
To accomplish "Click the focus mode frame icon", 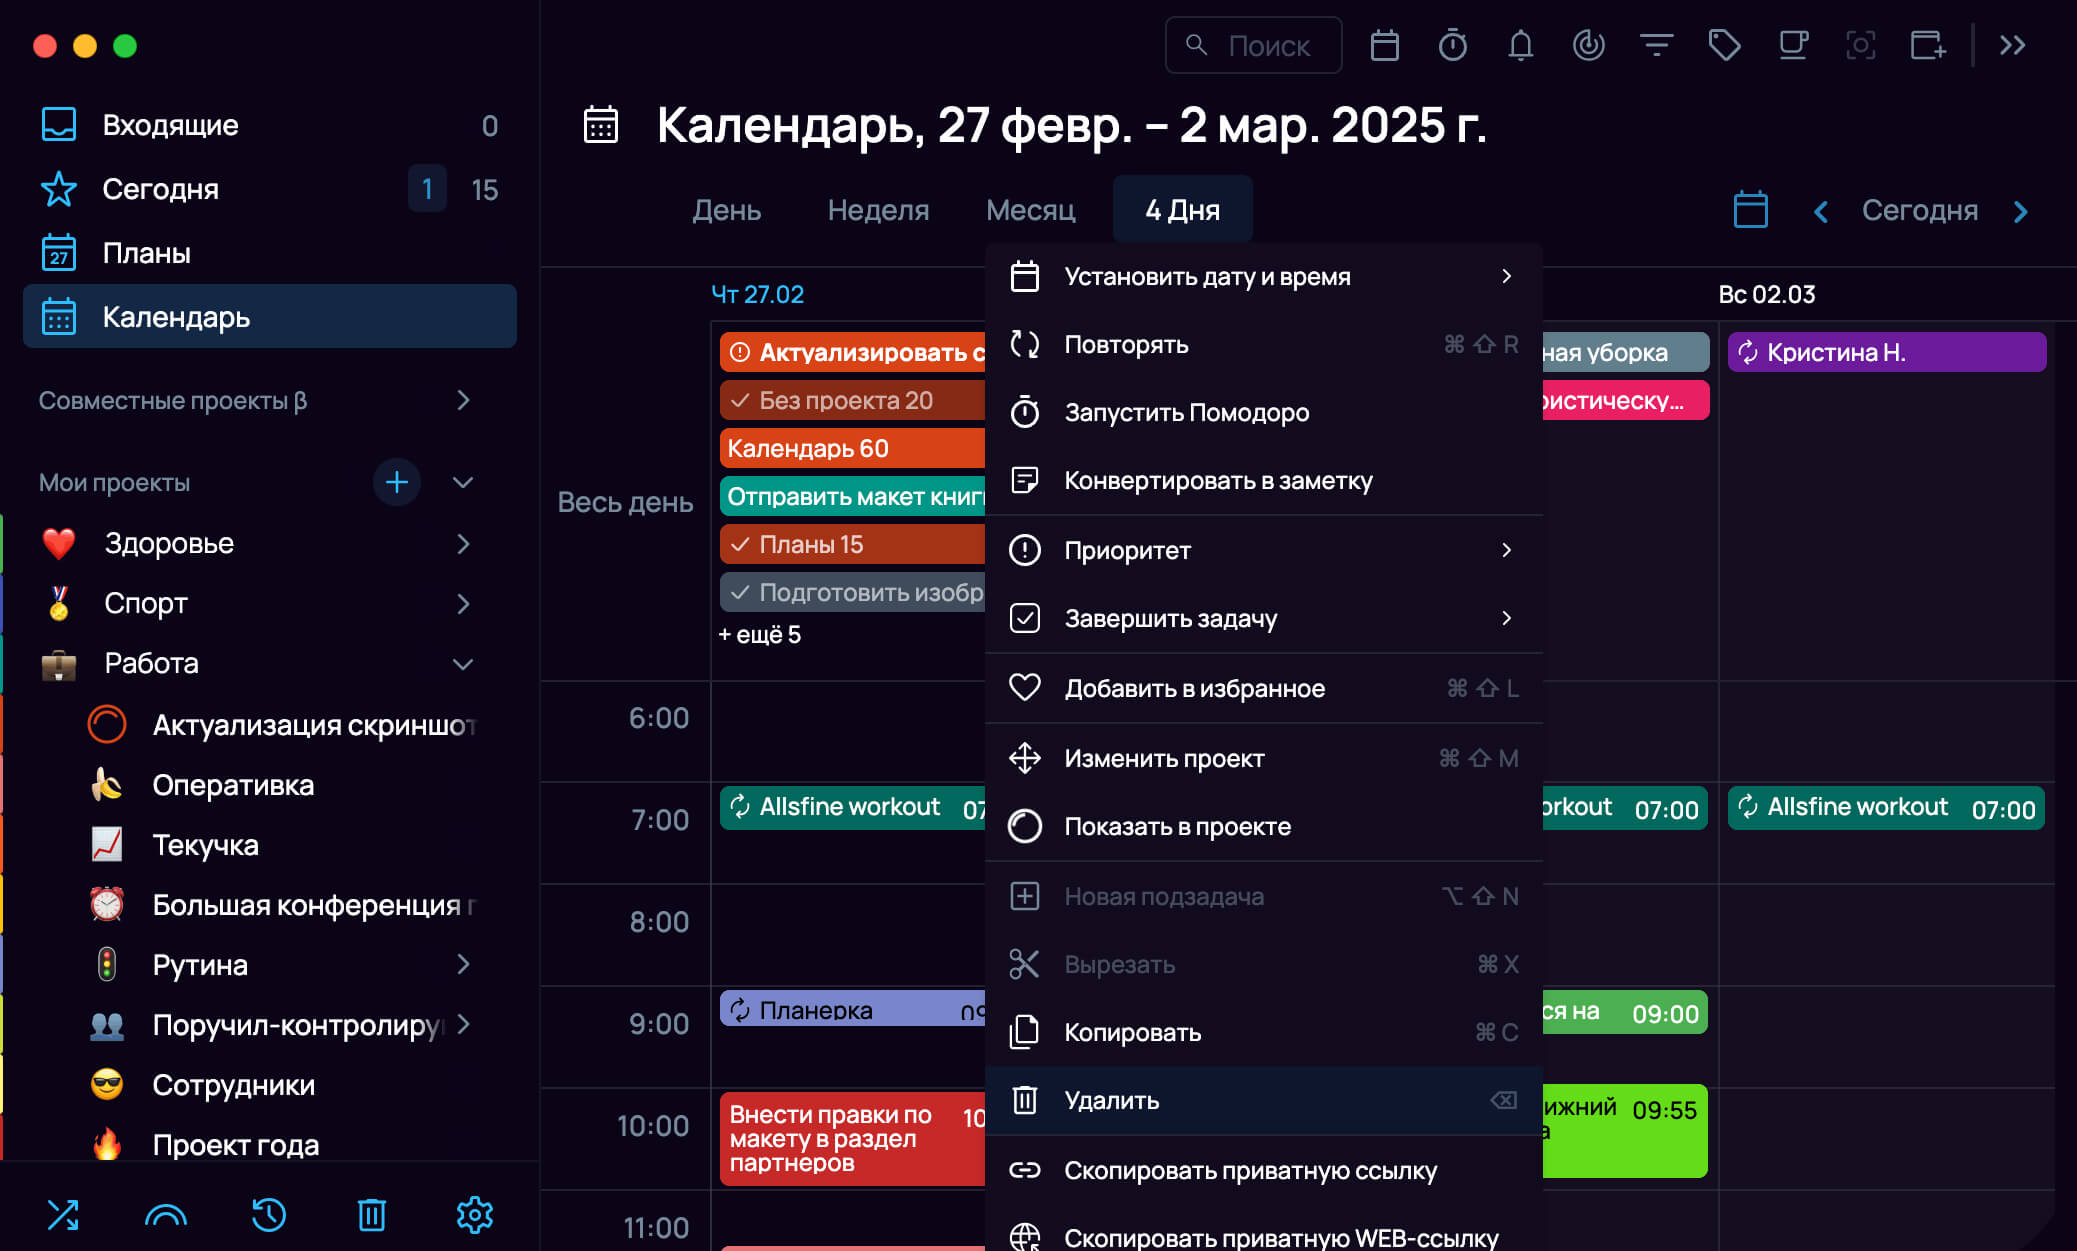I will click(1860, 45).
